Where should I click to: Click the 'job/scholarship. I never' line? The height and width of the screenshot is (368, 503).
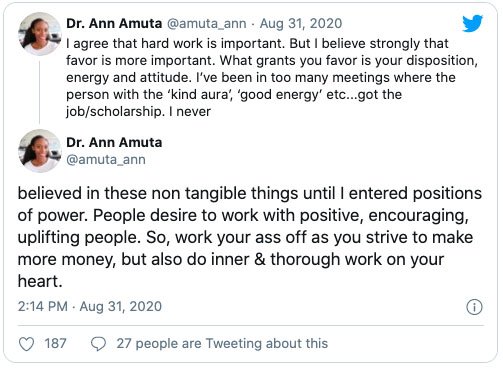point(138,111)
